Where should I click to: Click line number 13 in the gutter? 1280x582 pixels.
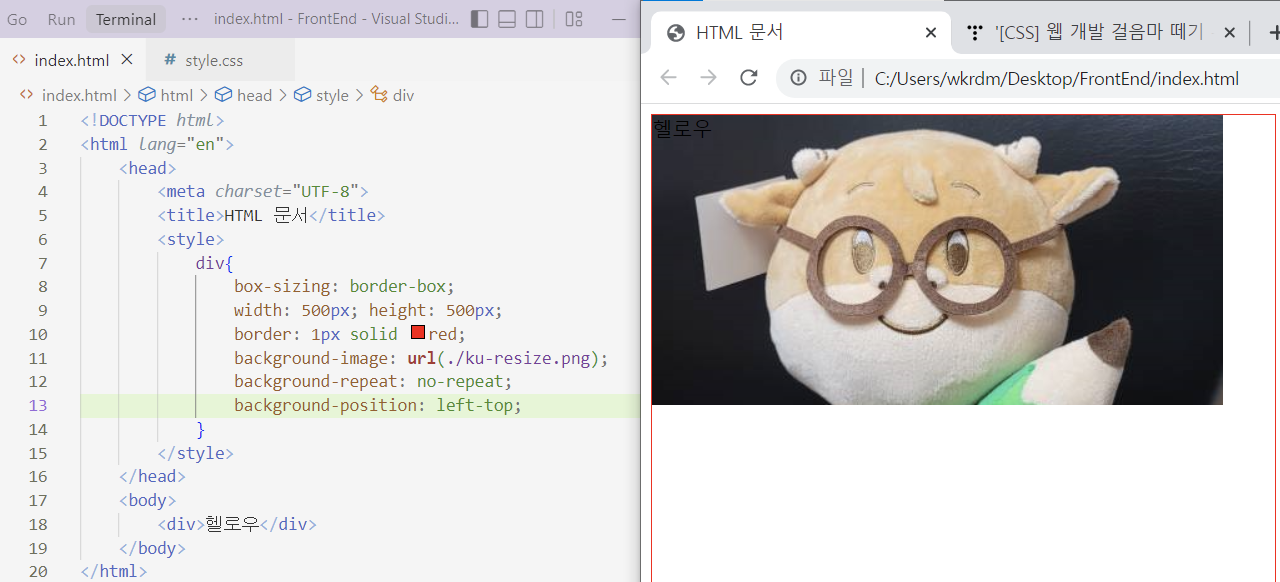pyautogui.click(x=38, y=405)
